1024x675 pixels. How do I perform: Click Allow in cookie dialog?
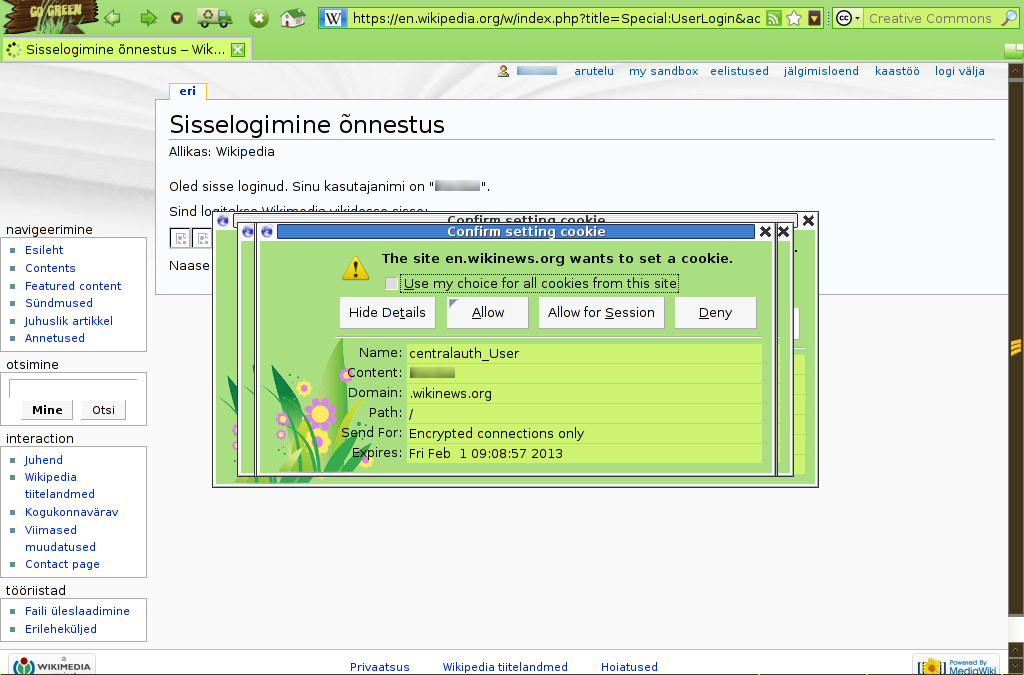(488, 313)
